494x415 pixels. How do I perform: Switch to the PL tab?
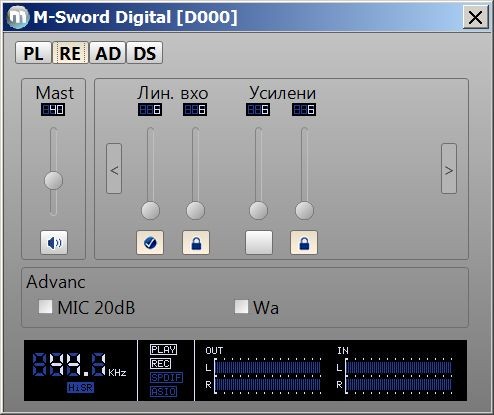[33, 53]
